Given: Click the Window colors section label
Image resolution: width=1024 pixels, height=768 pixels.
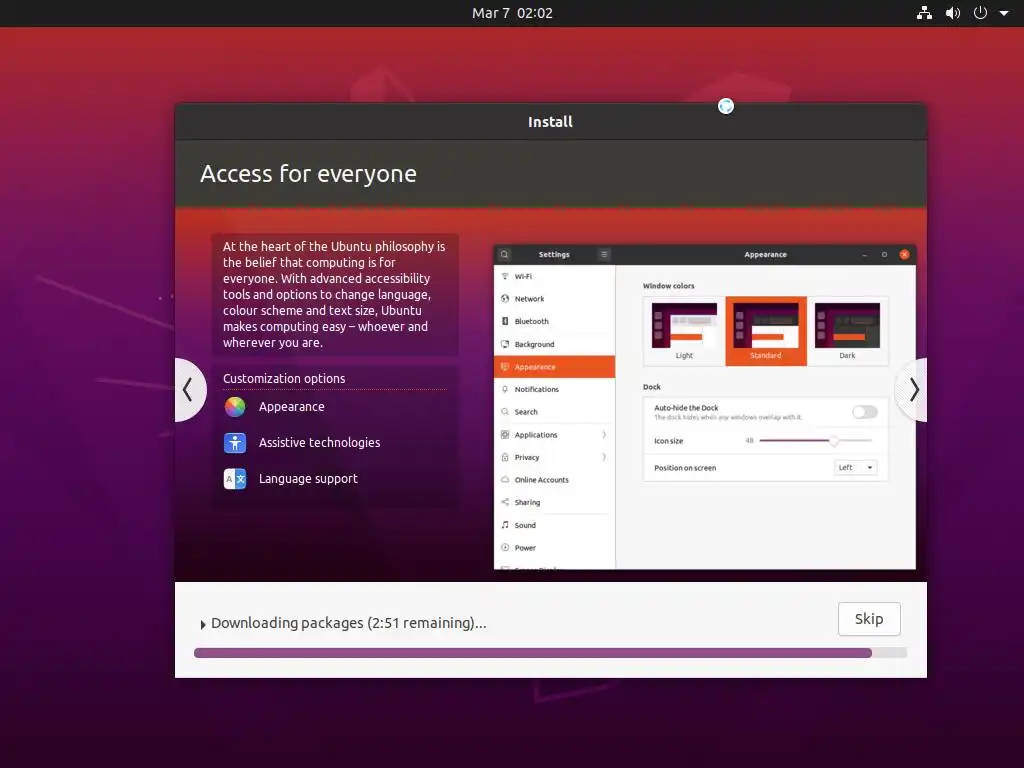Looking at the screenshot, I should click(668, 286).
